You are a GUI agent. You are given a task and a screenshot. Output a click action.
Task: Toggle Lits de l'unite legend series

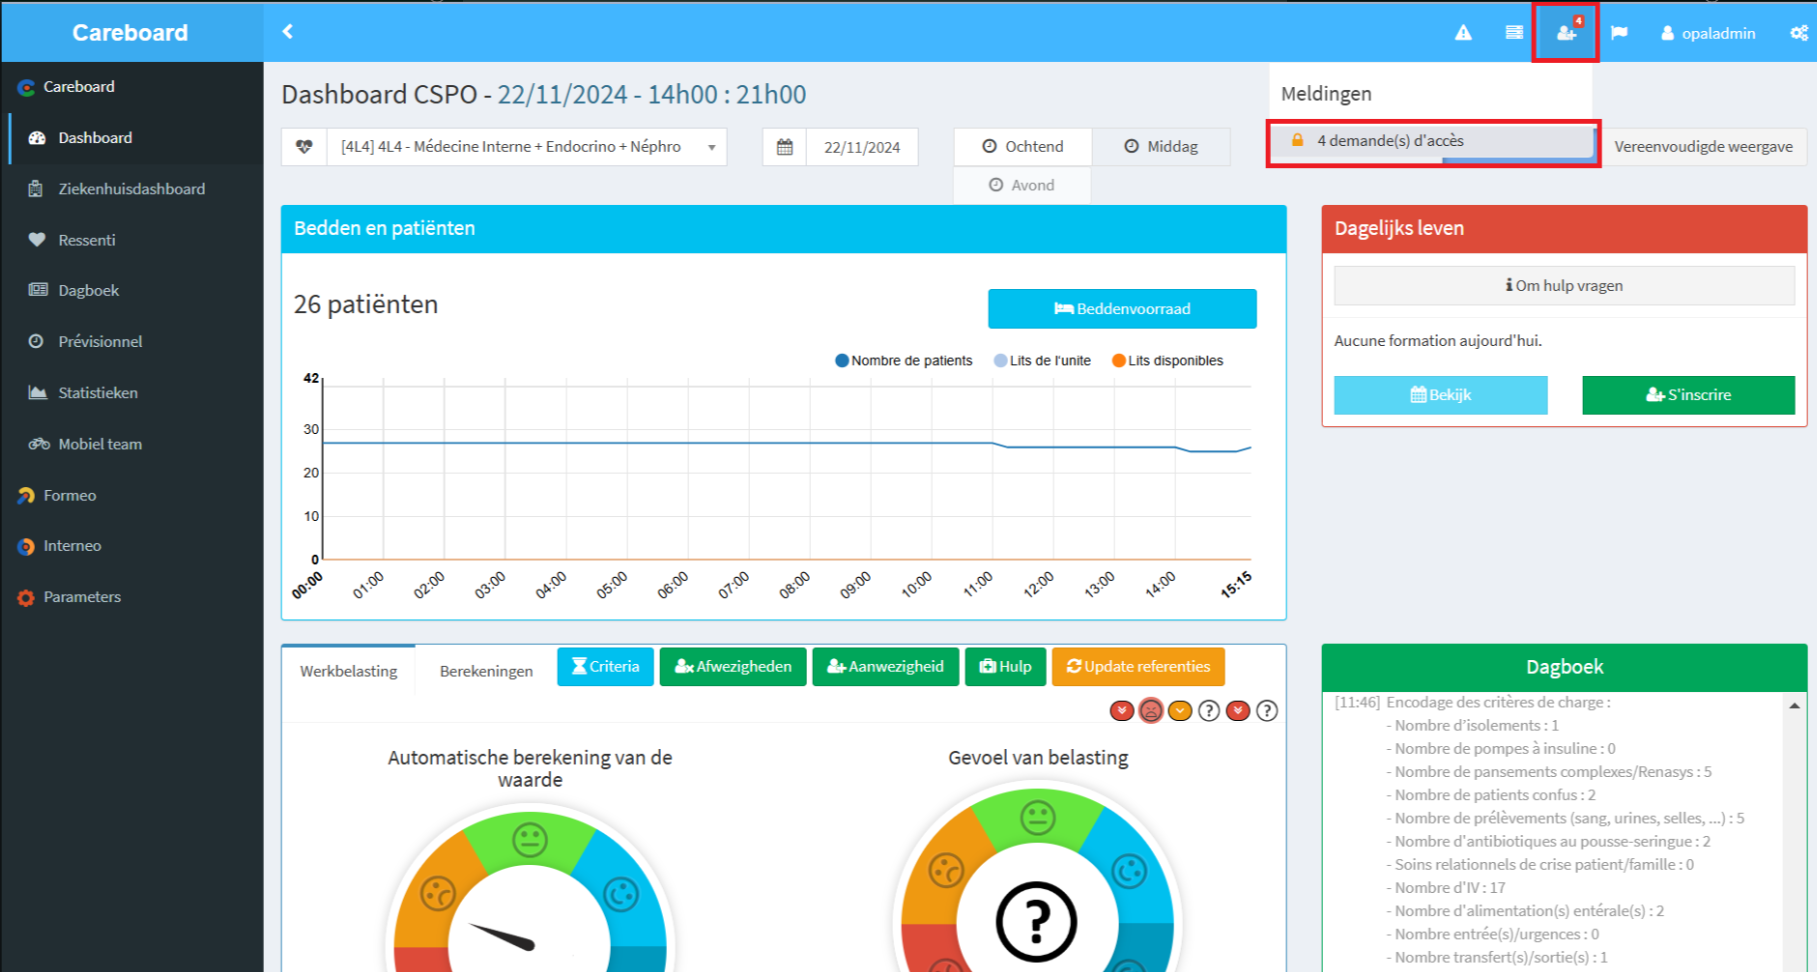(x=1042, y=361)
